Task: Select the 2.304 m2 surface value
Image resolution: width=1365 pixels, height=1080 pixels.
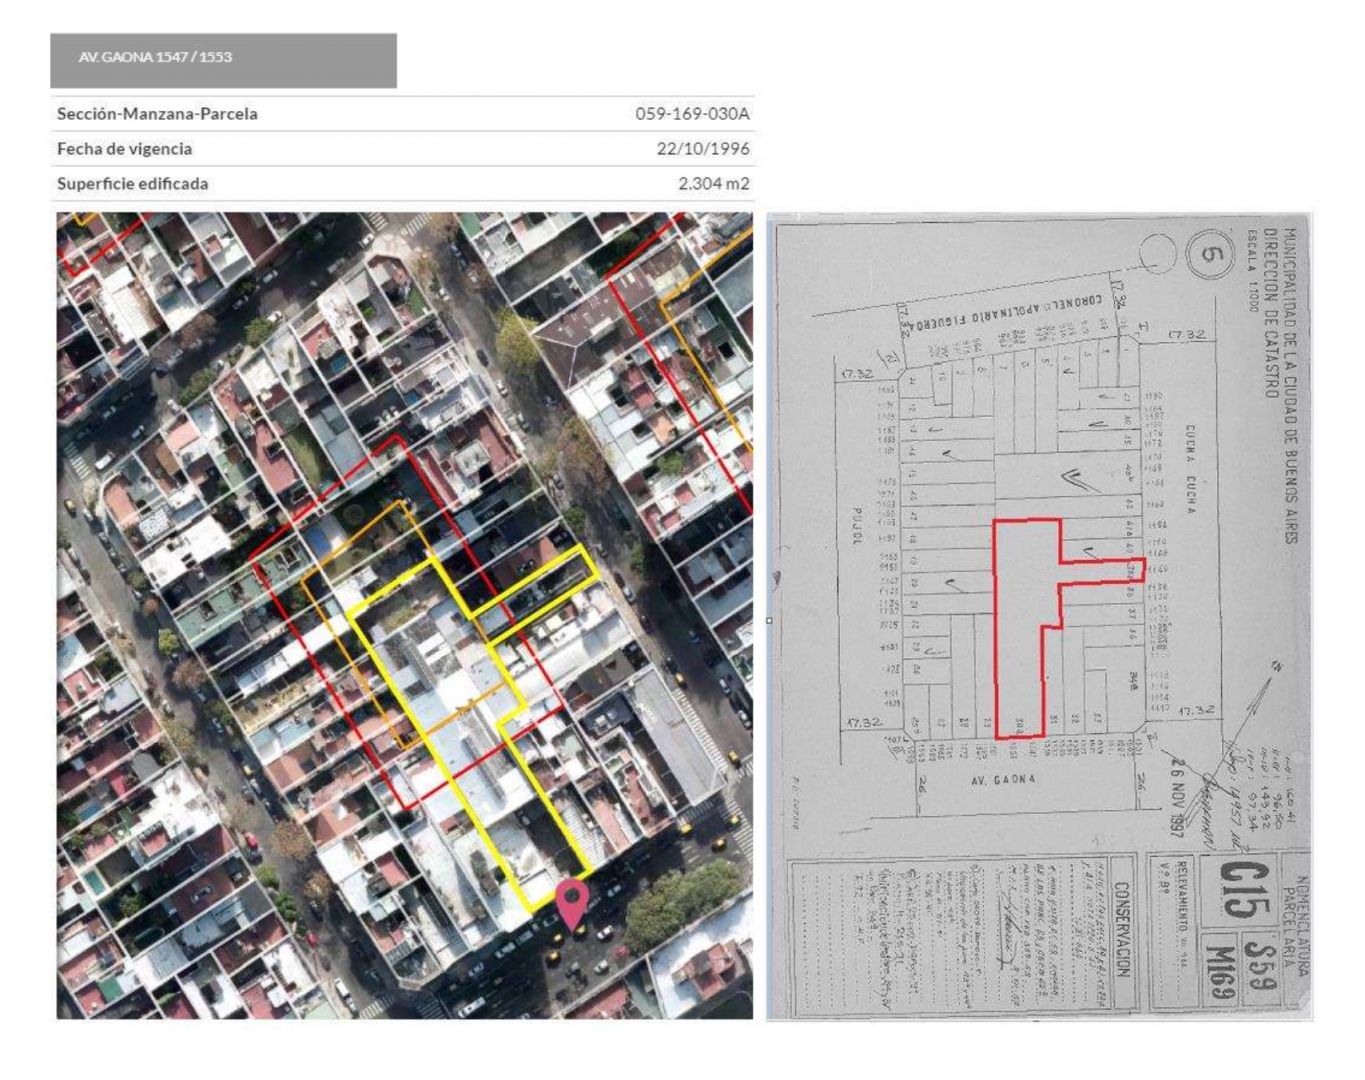Action: 713,184
